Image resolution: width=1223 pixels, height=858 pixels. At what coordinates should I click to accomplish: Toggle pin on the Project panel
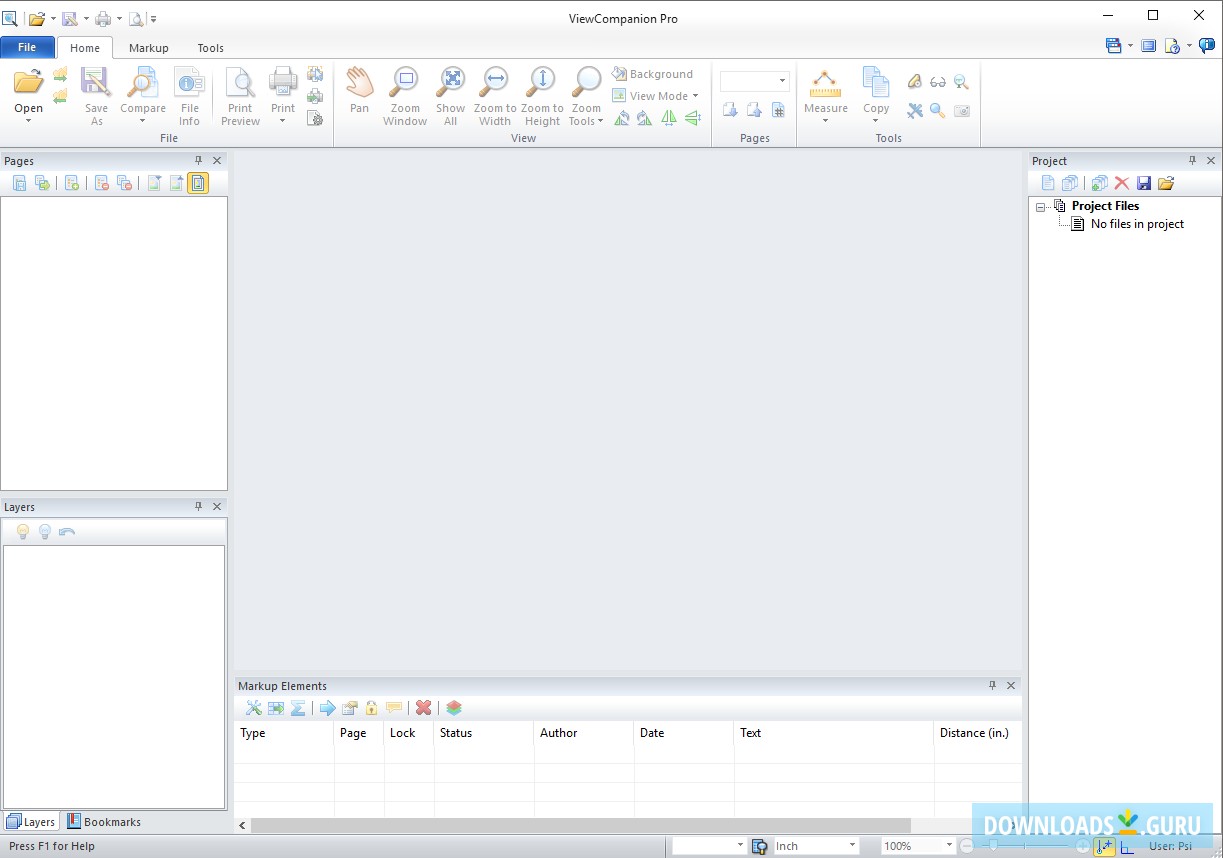1192,160
